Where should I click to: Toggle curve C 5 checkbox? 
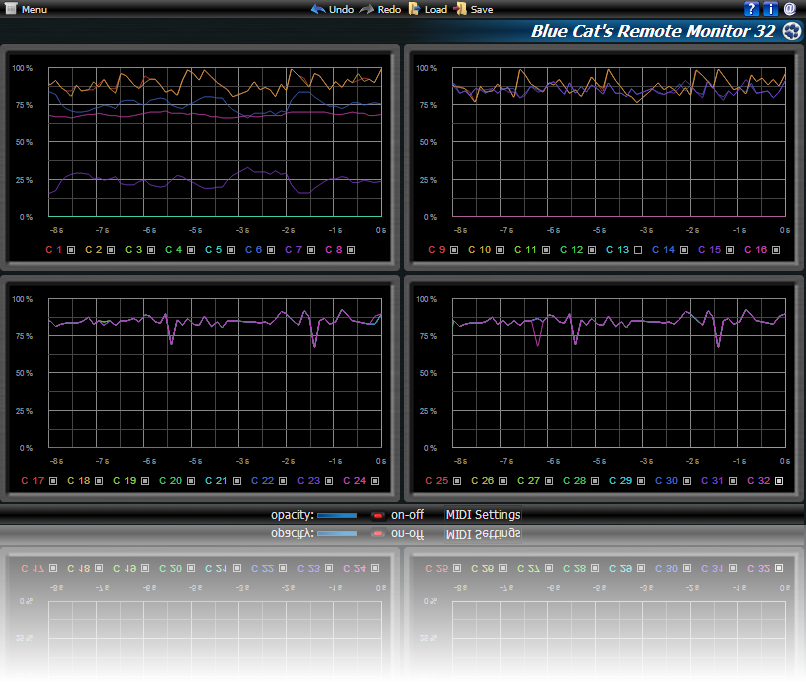[231, 250]
